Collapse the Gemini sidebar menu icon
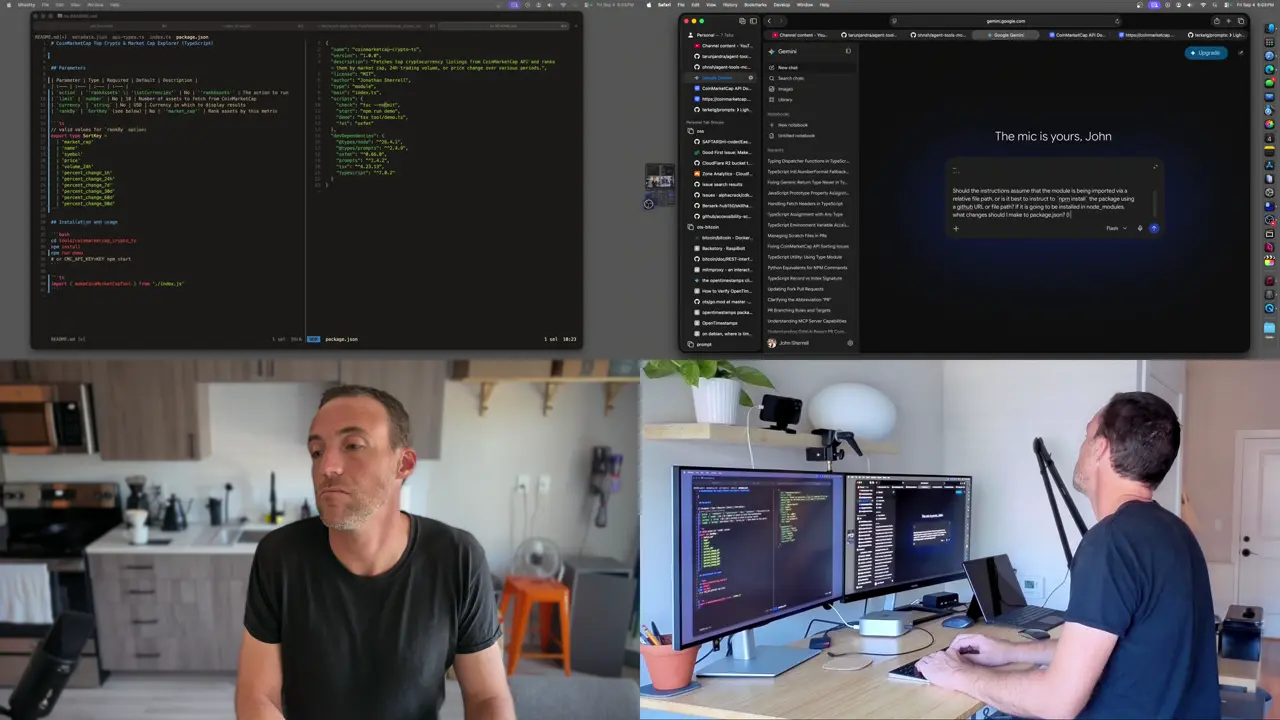The width and height of the screenshot is (1280, 720). click(x=848, y=51)
